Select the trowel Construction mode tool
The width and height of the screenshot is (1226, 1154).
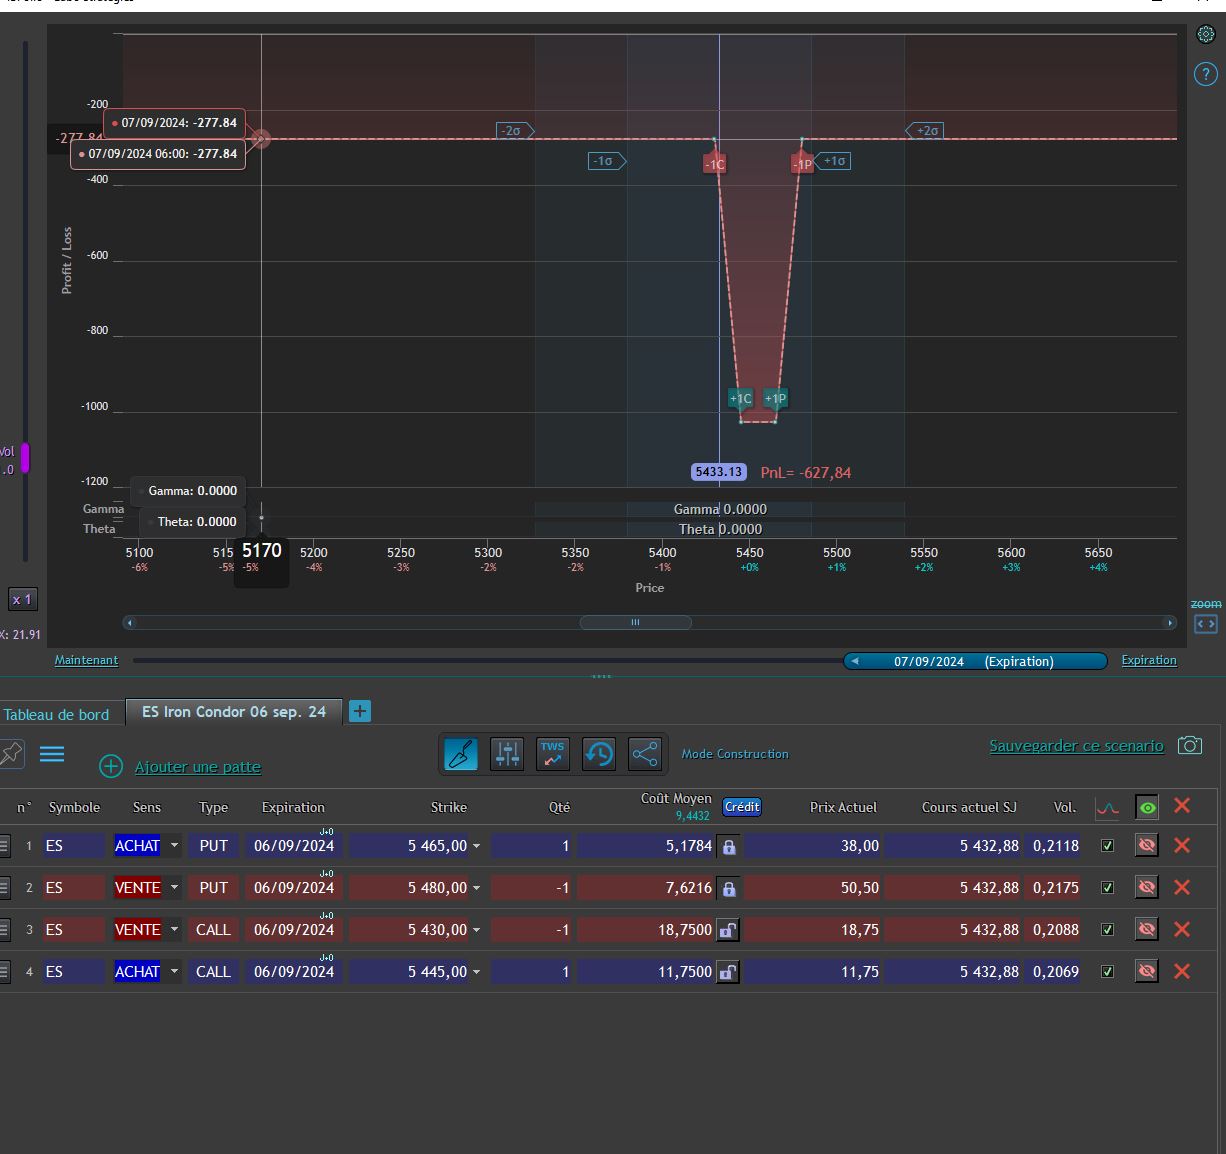(461, 754)
